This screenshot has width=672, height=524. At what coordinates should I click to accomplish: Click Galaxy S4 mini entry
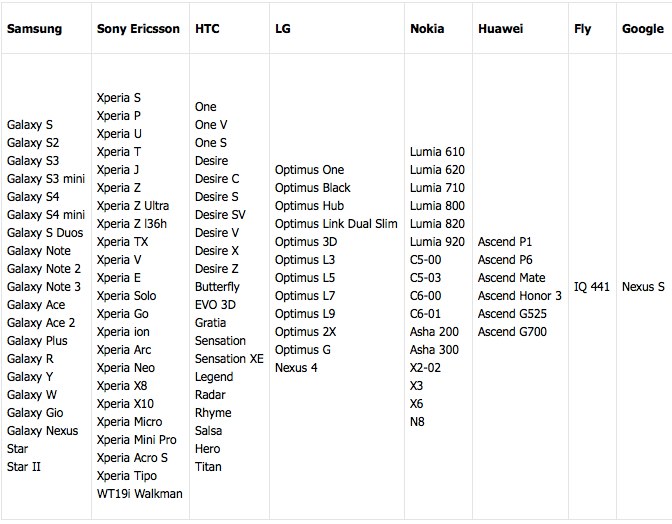[x=46, y=215]
